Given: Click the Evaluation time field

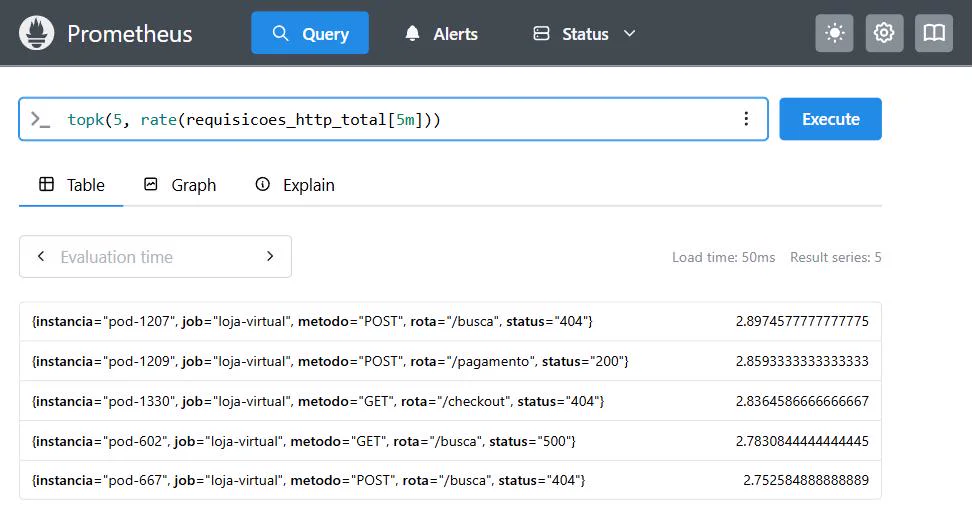Looking at the screenshot, I should click(156, 257).
